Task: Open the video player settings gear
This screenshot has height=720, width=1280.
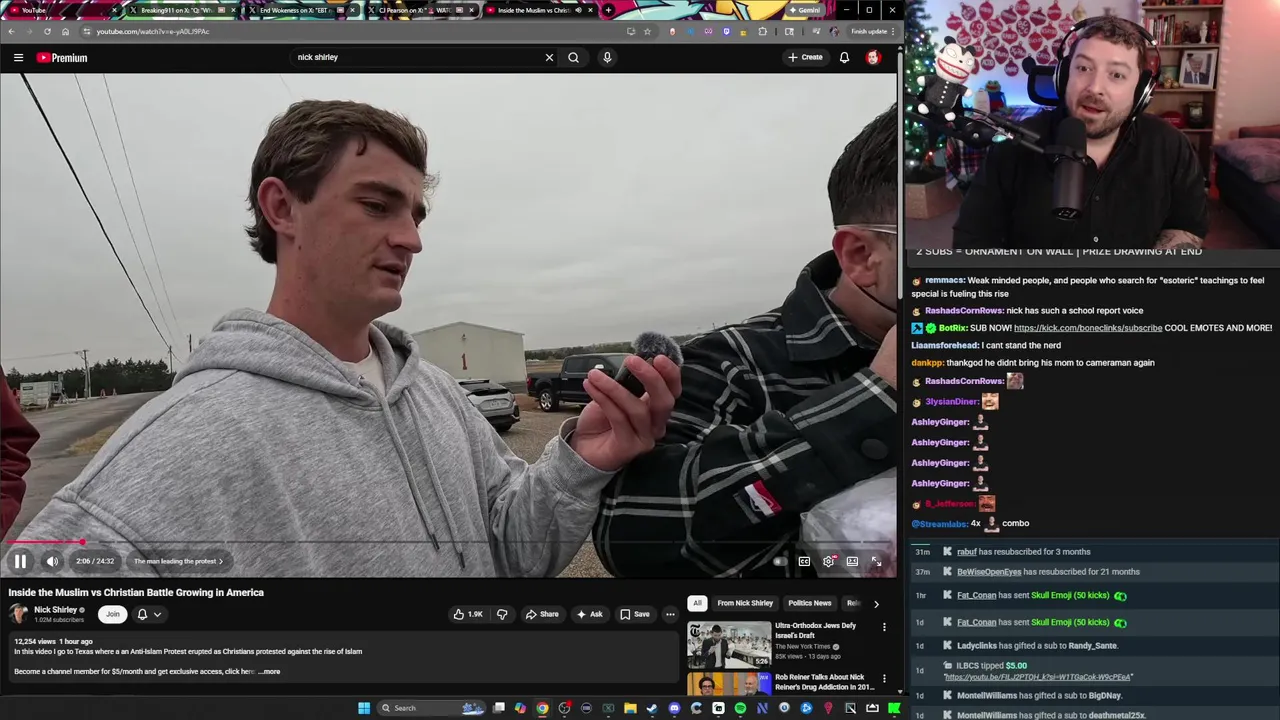Action: click(828, 561)
